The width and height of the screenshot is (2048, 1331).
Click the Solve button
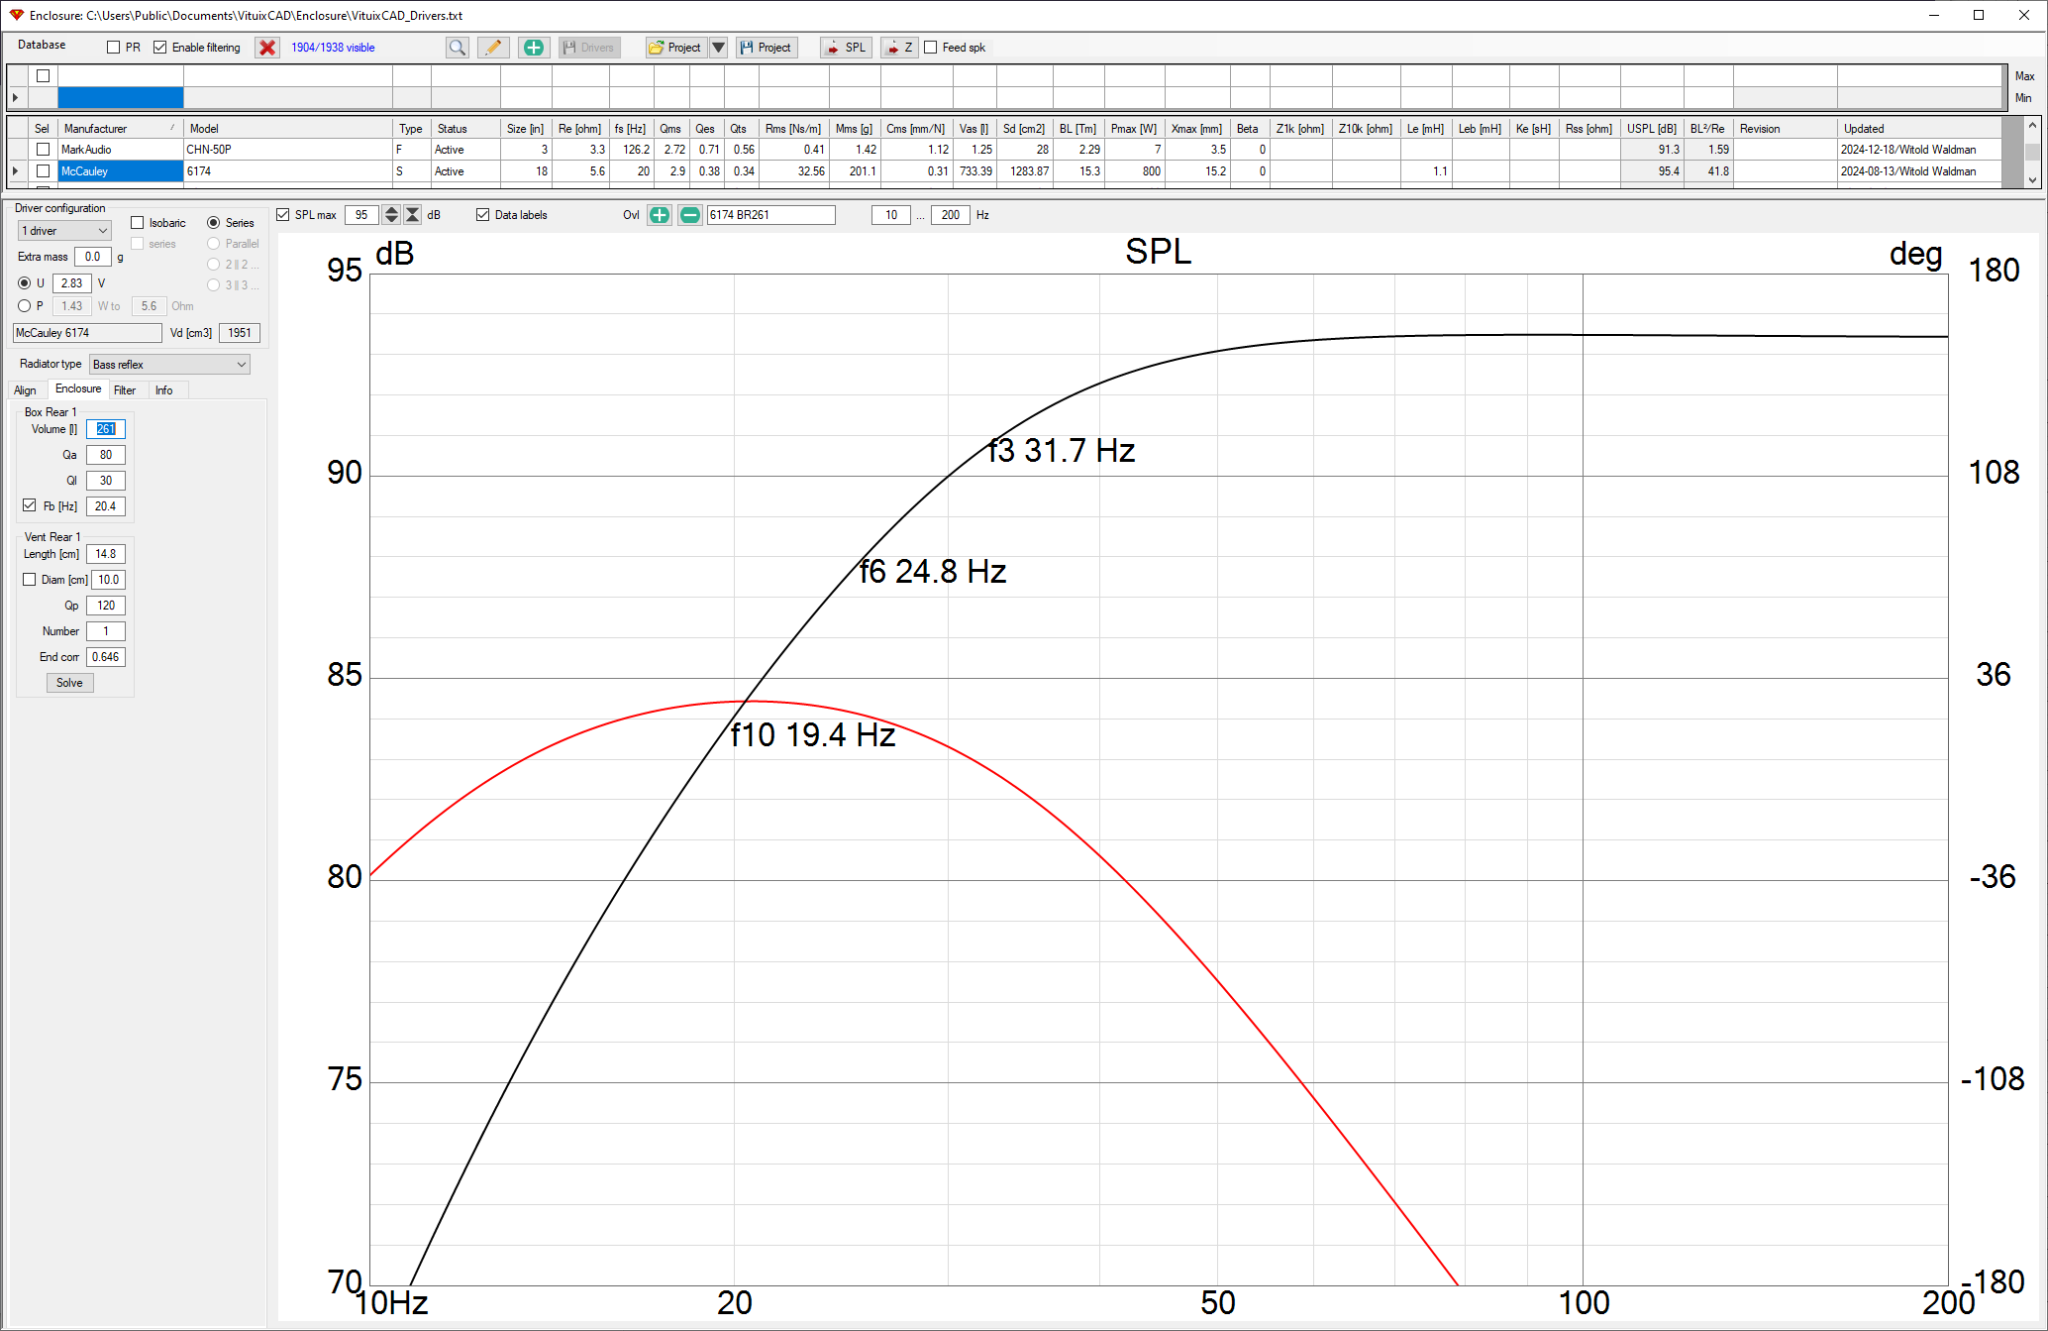[x=70, y=683]
